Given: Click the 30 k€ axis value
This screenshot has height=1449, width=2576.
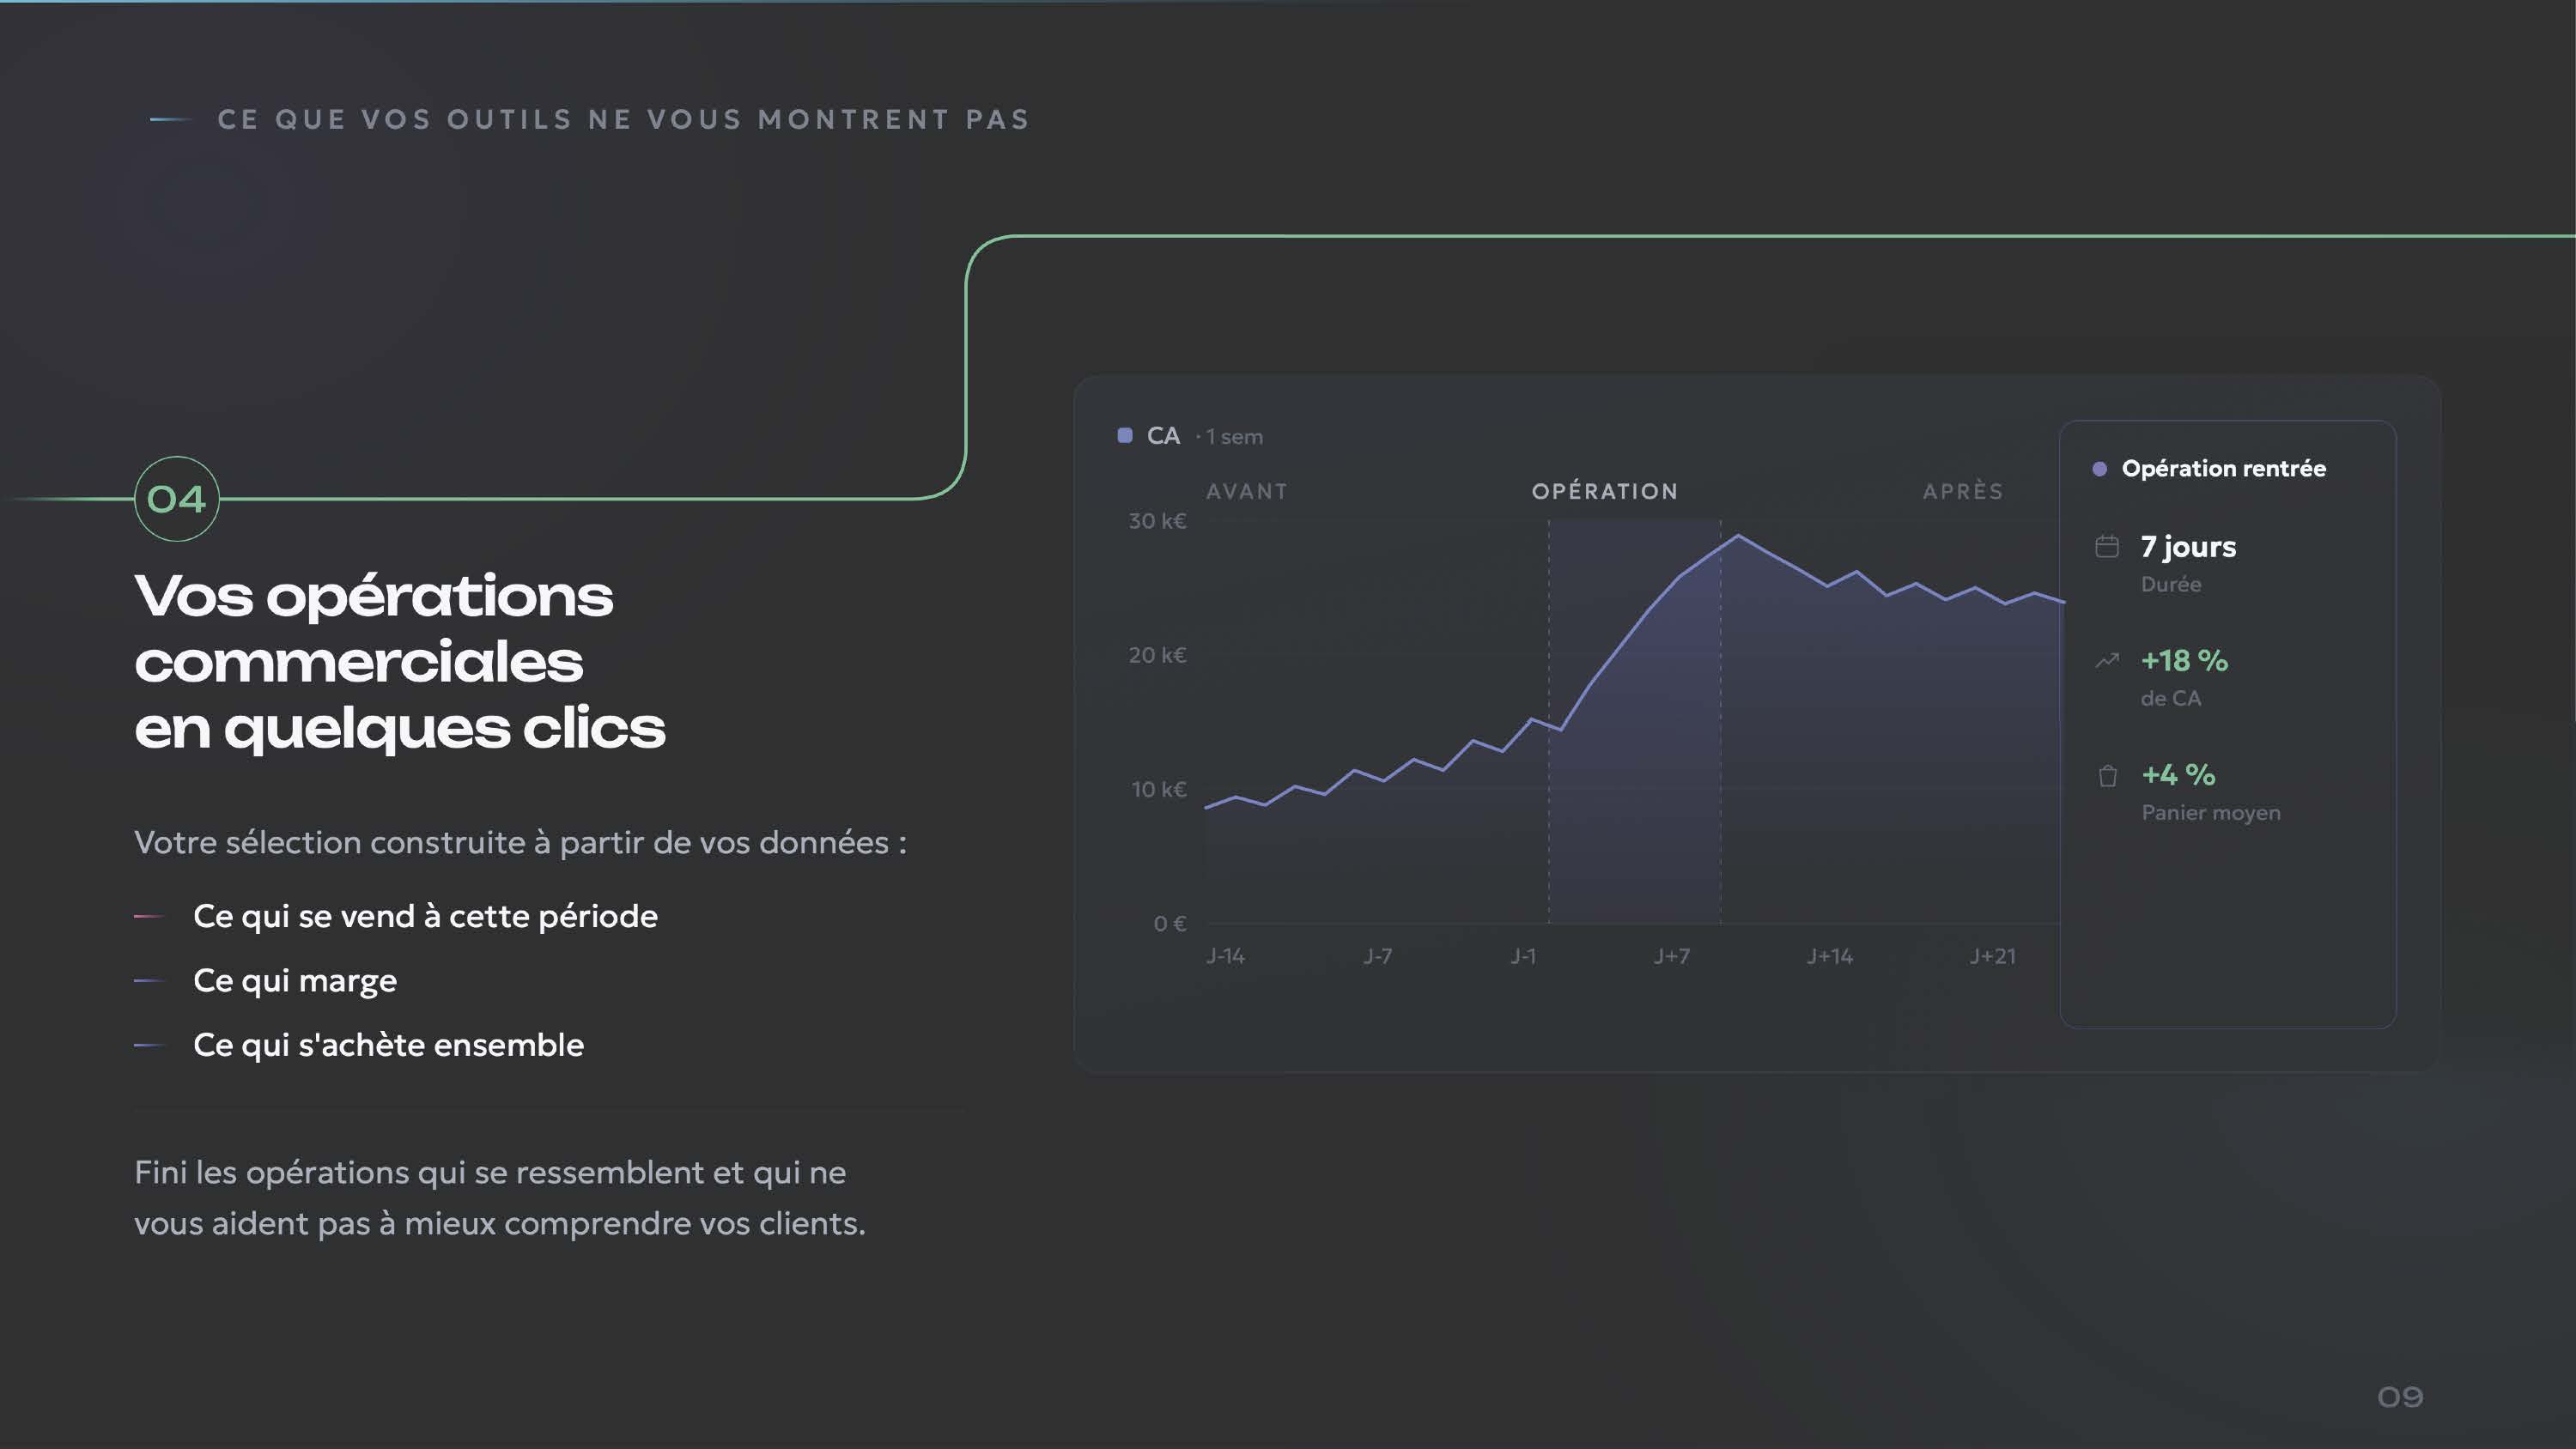Looking at the screenshot, I should tap(1157, 521).
